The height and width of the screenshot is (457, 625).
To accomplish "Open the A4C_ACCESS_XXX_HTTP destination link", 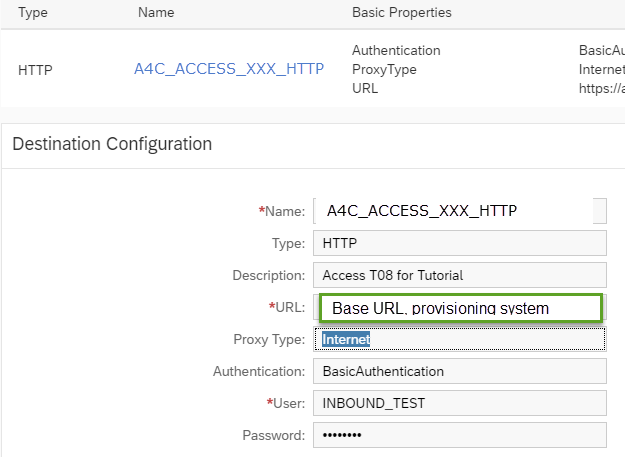I will tap(229, 69).
